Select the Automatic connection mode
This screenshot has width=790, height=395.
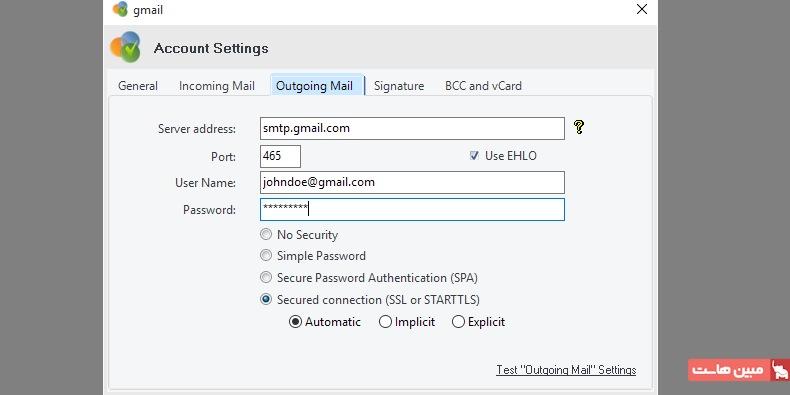point(295,321)
